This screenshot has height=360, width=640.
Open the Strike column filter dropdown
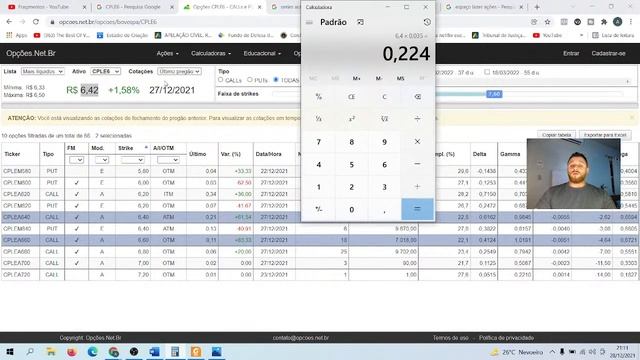click(x=132, y=160)
